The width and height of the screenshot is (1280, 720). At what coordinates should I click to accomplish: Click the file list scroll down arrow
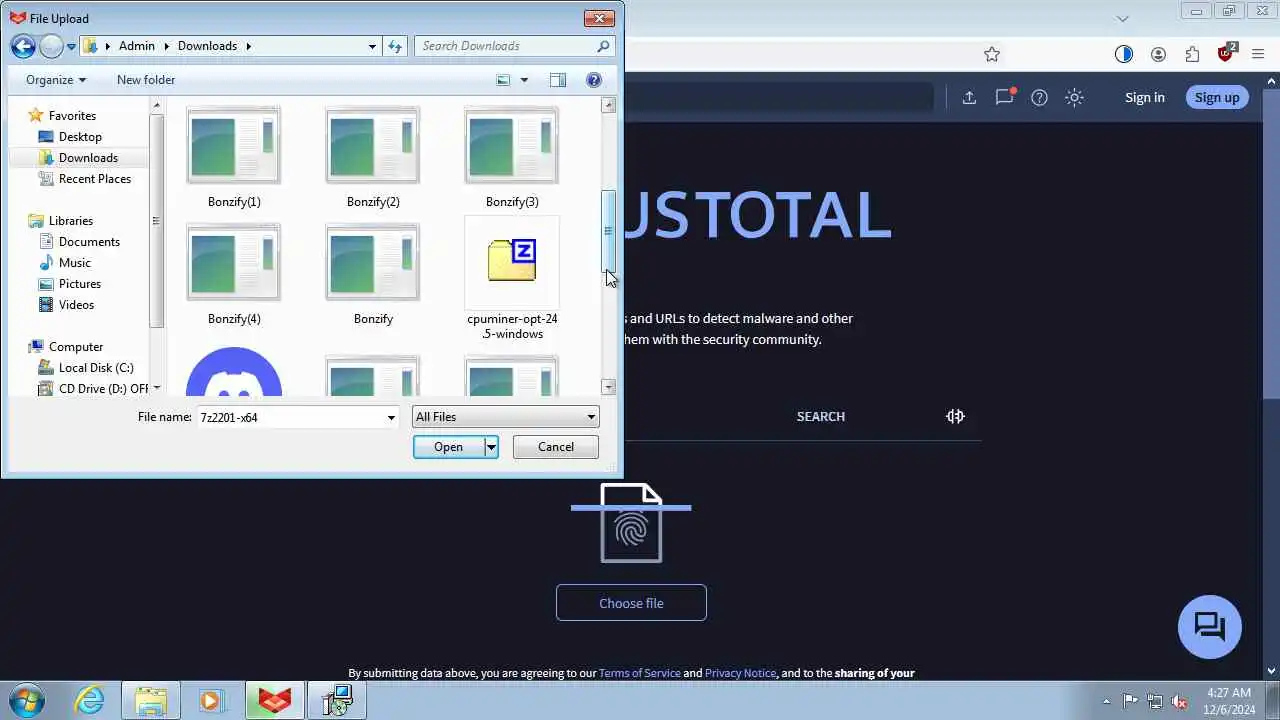pyautogui.click(x=608, y=387)
